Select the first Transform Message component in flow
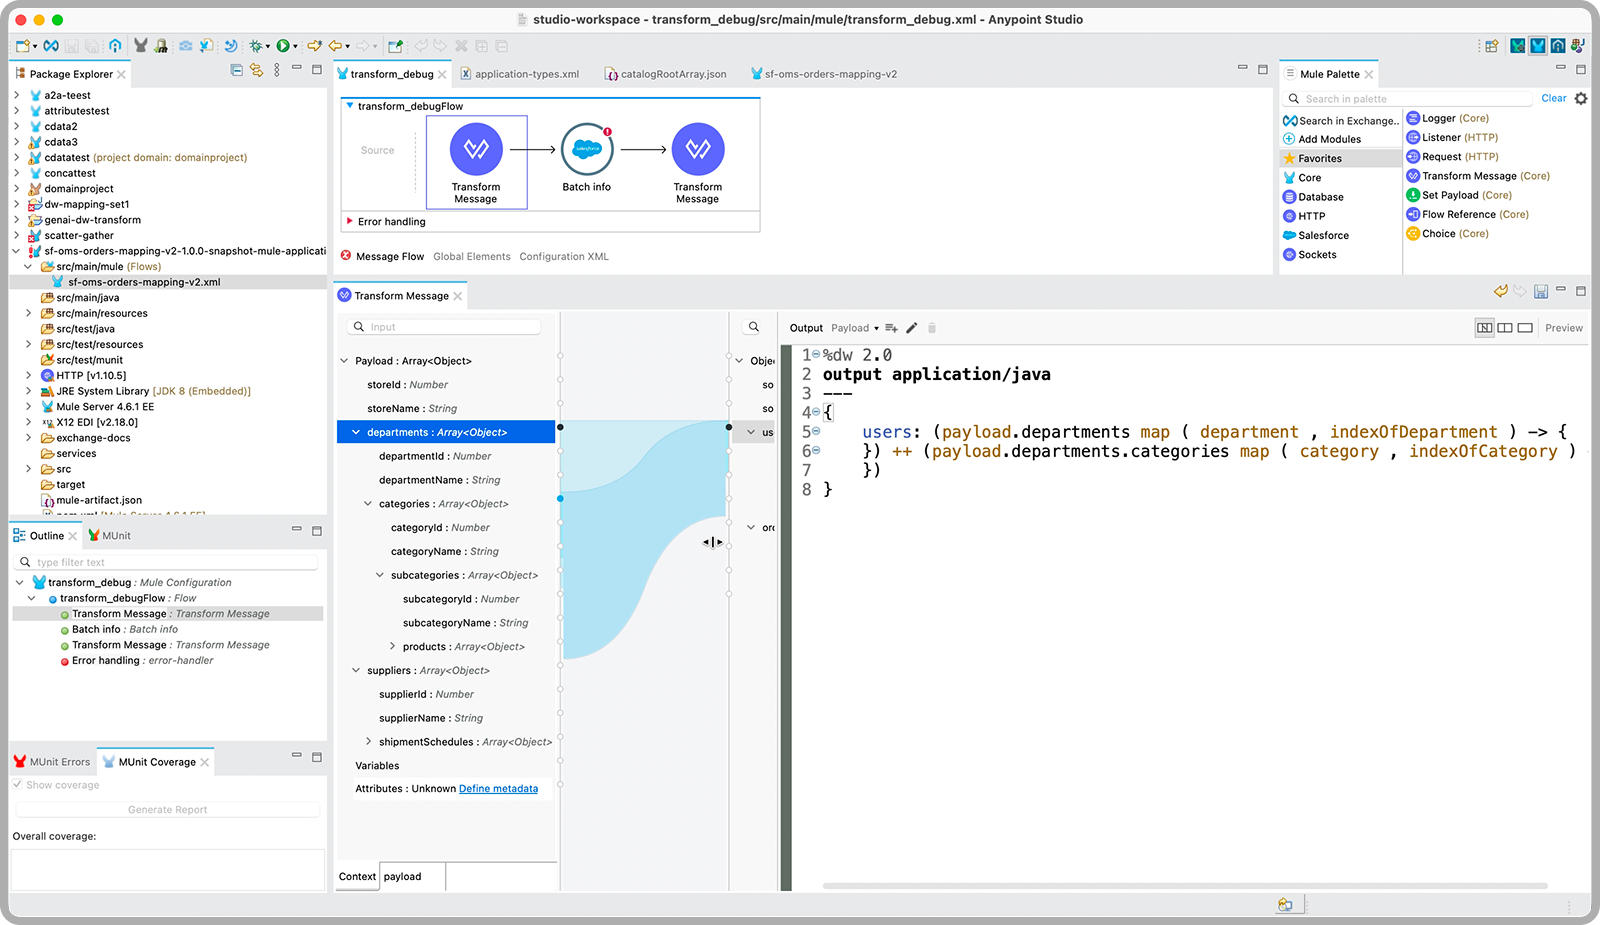 tap(476, 149)
